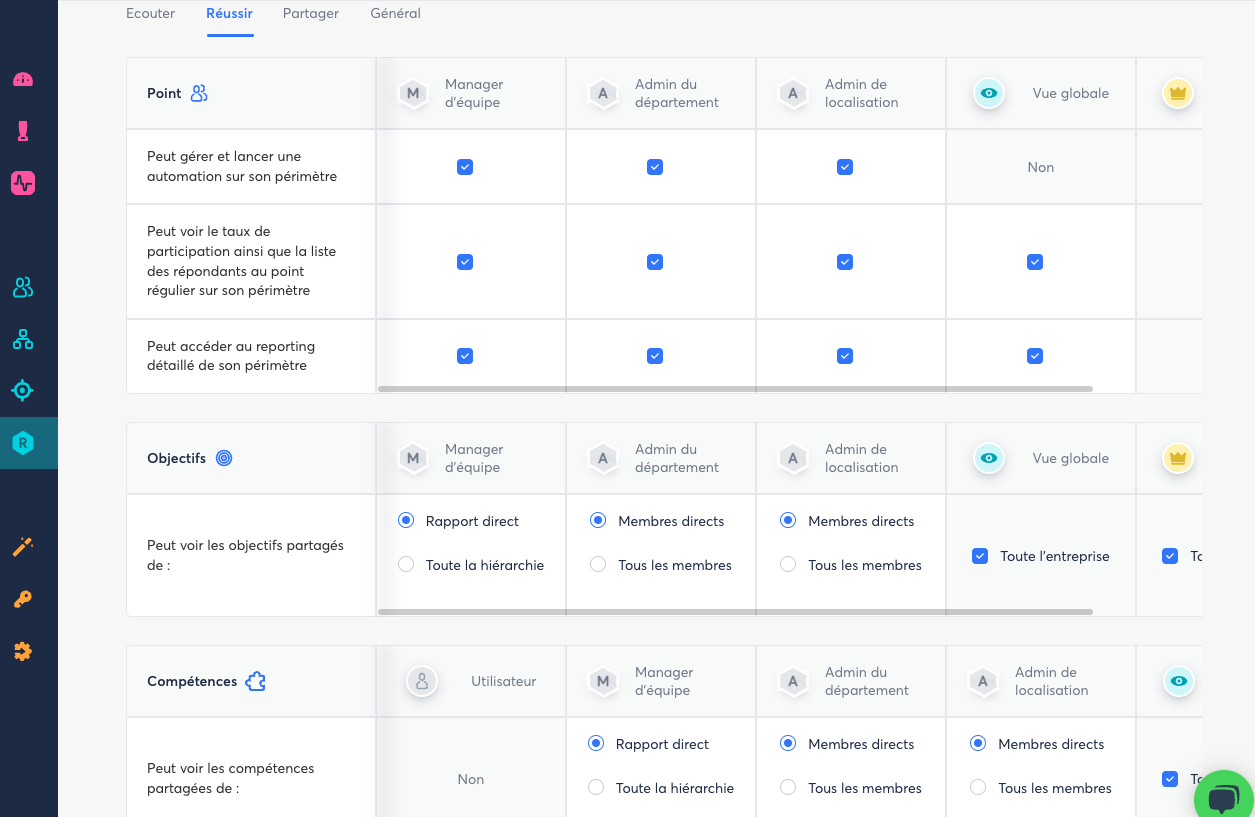Click the Objectifs table horizontal scrollbar

[x=735, y=612]
